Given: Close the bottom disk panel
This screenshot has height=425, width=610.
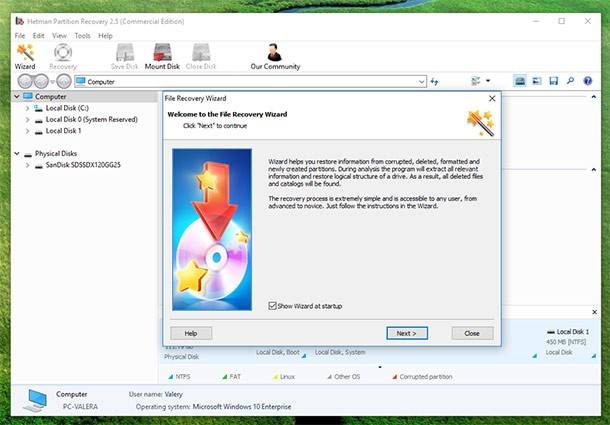Looking at the screenshot, I should pos(594,312).
